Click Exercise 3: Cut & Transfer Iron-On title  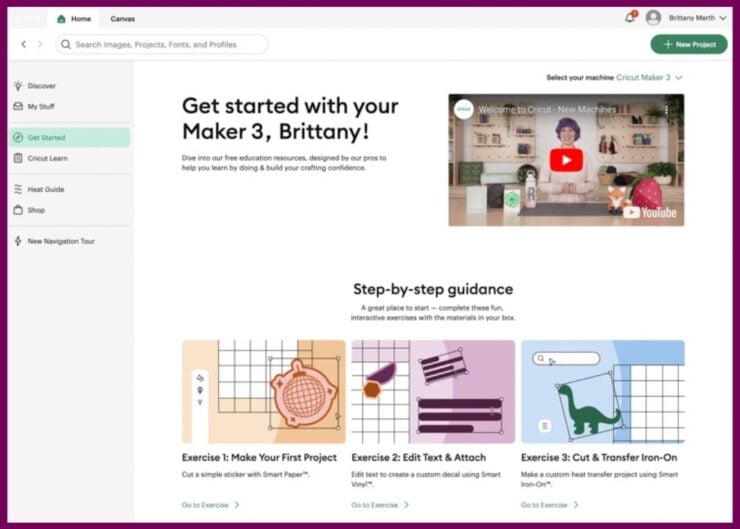tap(599, 457)
